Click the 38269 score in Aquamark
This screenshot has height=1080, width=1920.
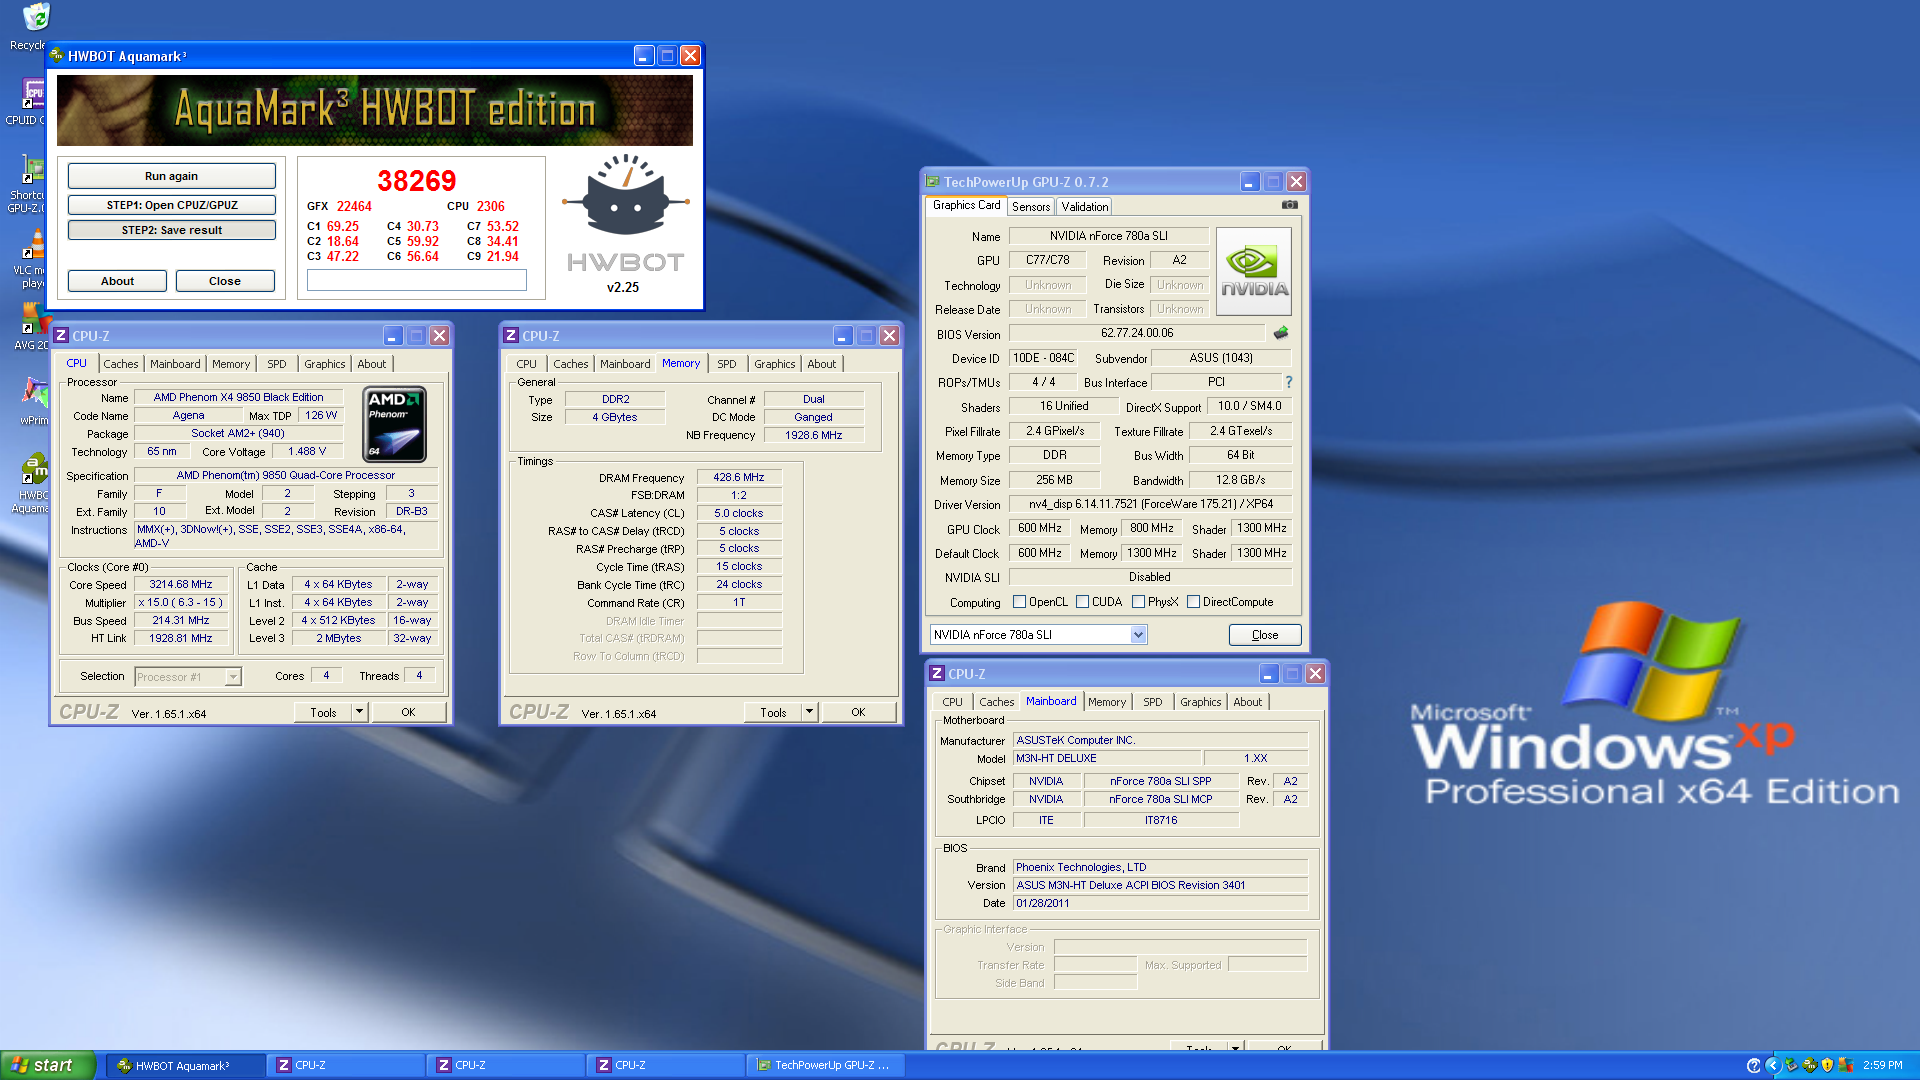[416, 181]
